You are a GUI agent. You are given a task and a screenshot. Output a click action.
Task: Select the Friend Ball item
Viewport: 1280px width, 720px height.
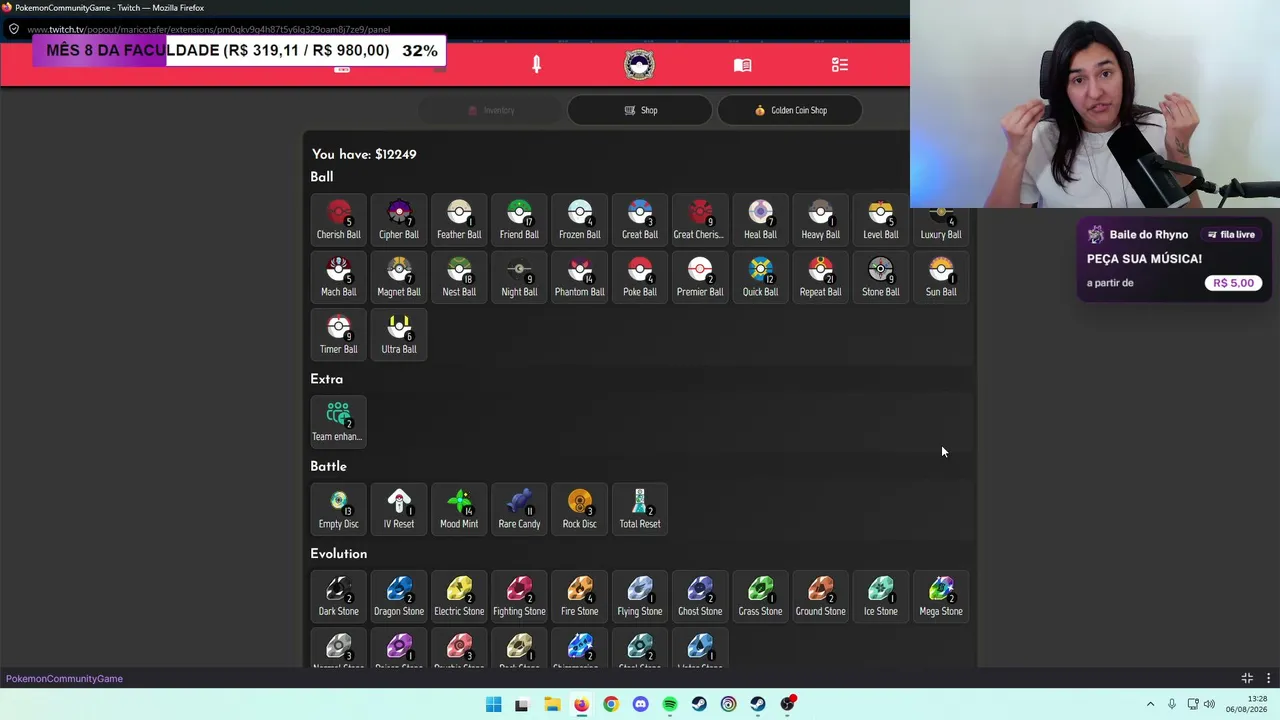[519, 220]
